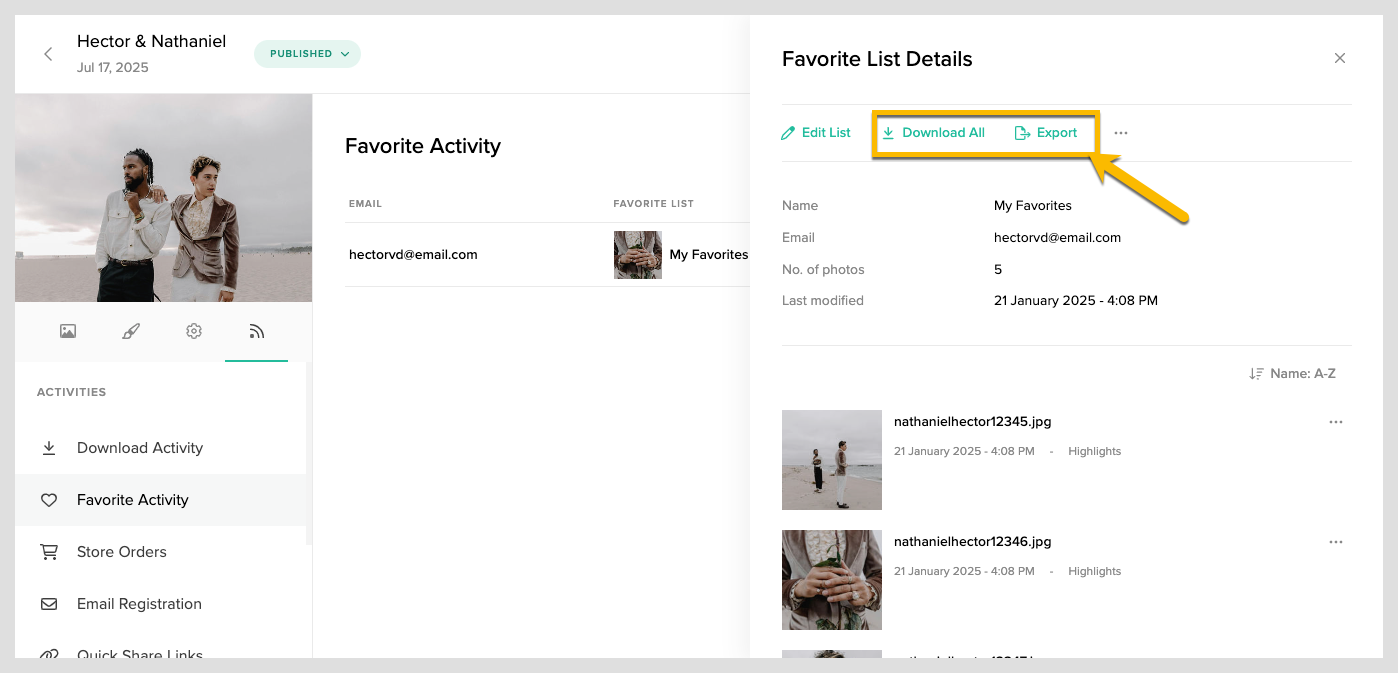Screen dimensions: 1398x673
Task: Close the Favorite List Details panel
Action: [x=1340, y=58]
